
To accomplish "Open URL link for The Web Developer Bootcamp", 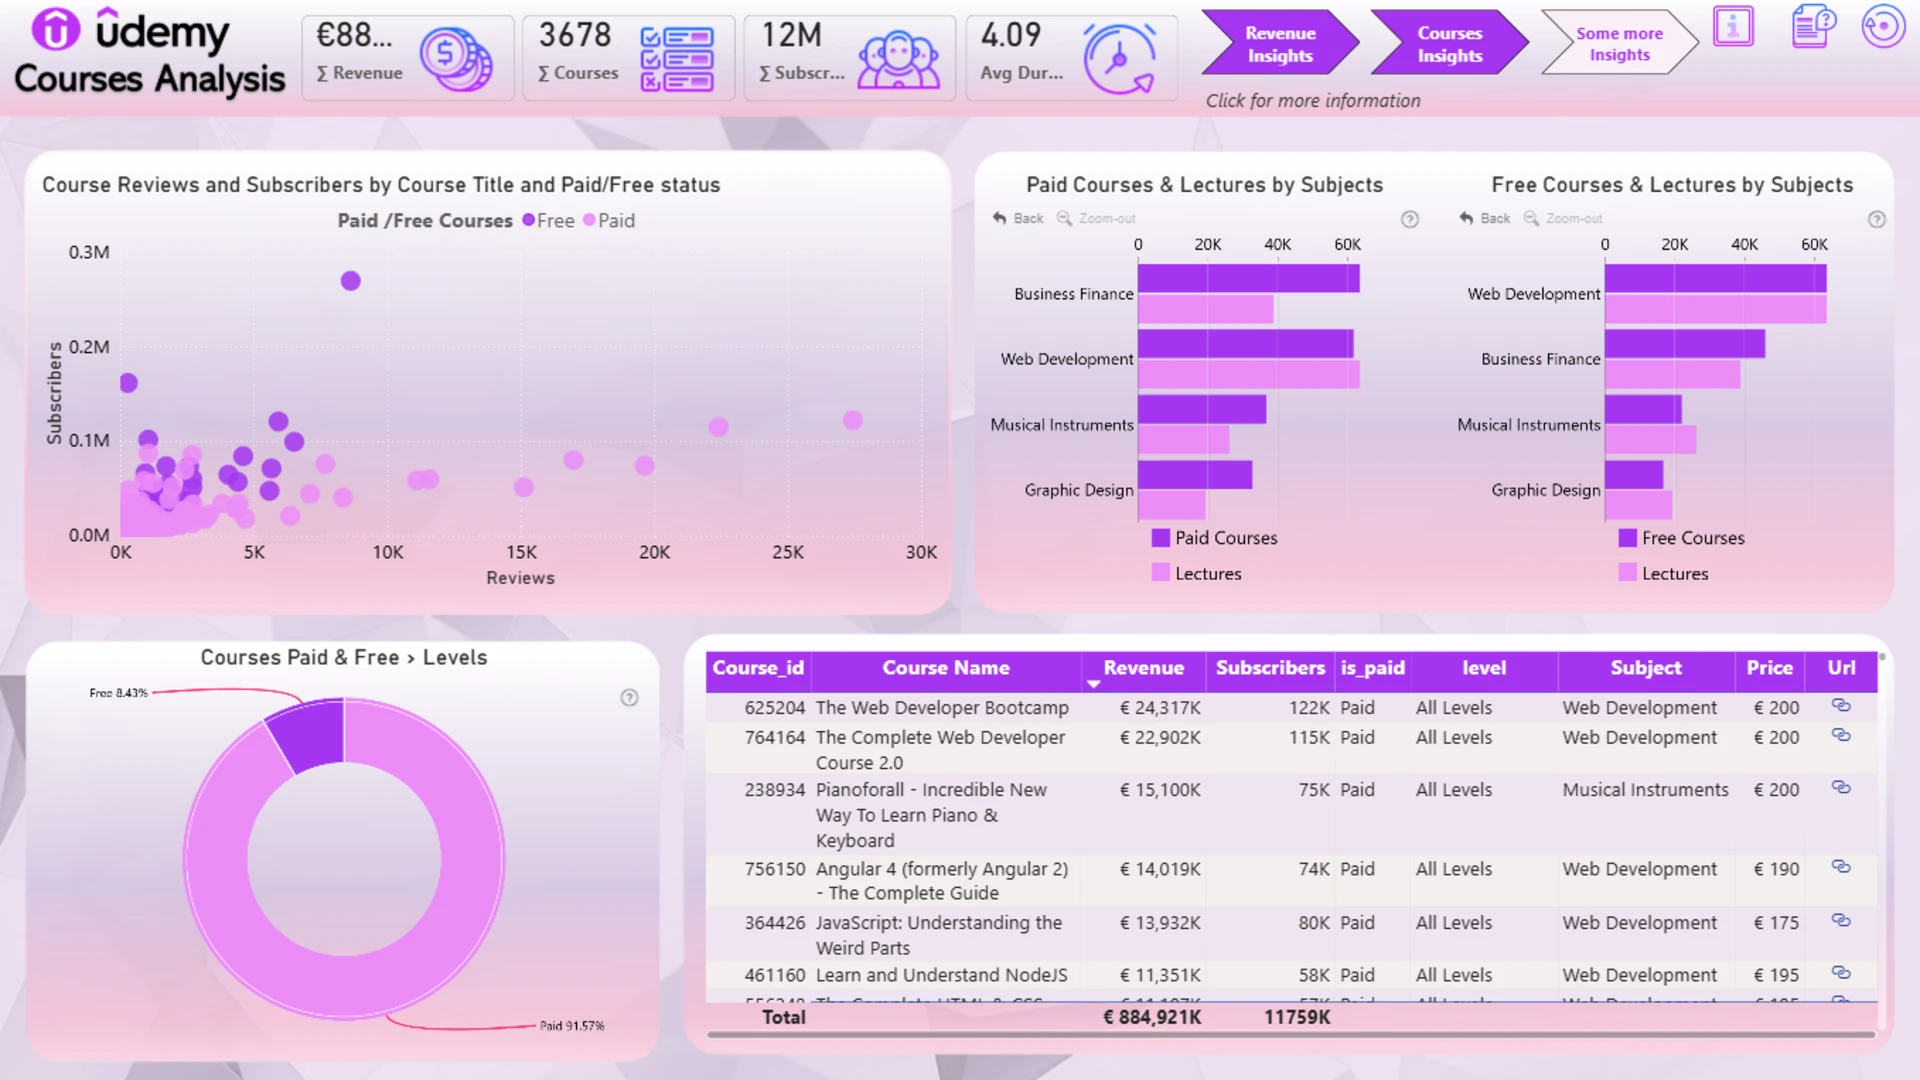I will coord(1841,706).
